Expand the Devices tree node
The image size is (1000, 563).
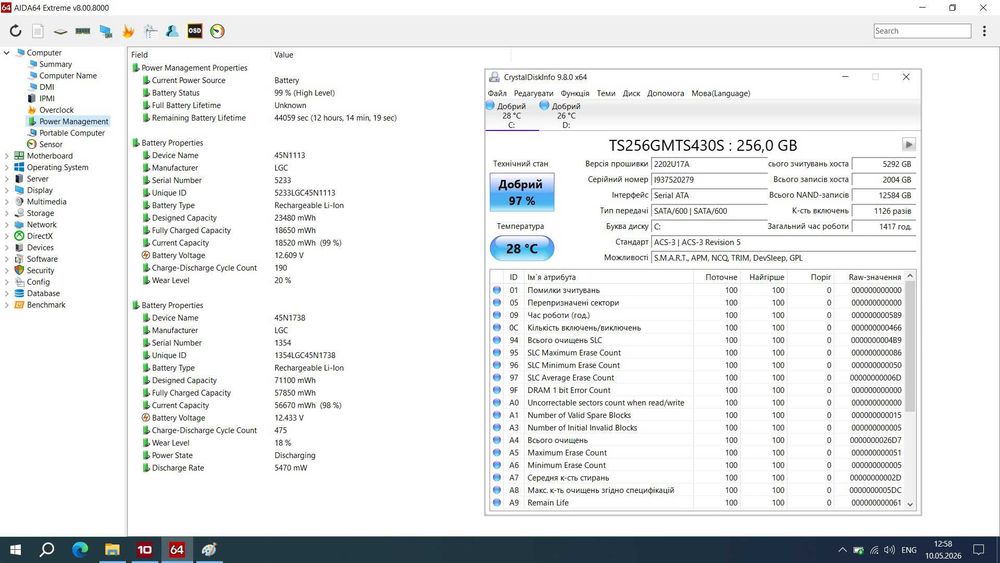coord(6,248)
